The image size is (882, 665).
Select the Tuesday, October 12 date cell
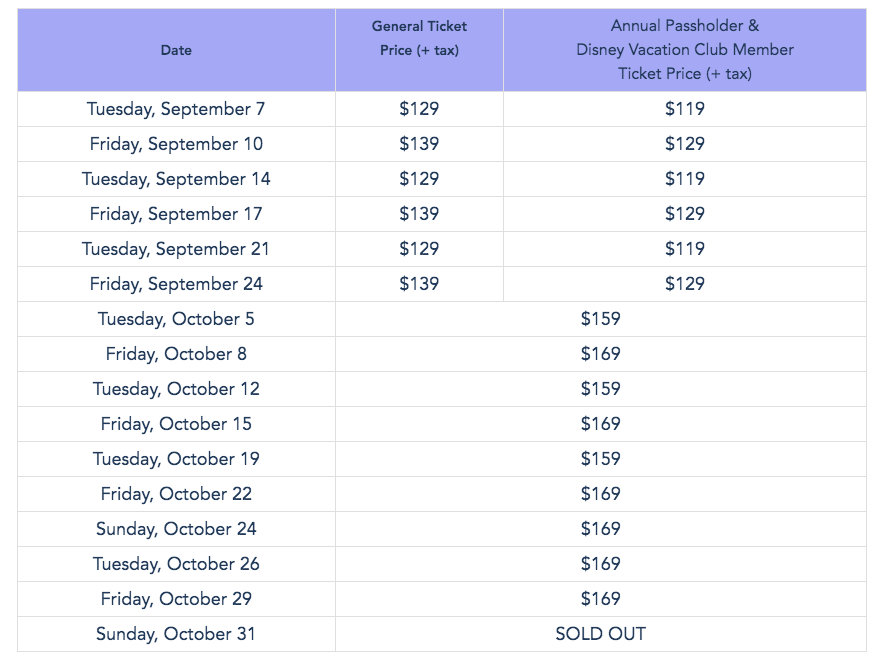coord(176,389)
